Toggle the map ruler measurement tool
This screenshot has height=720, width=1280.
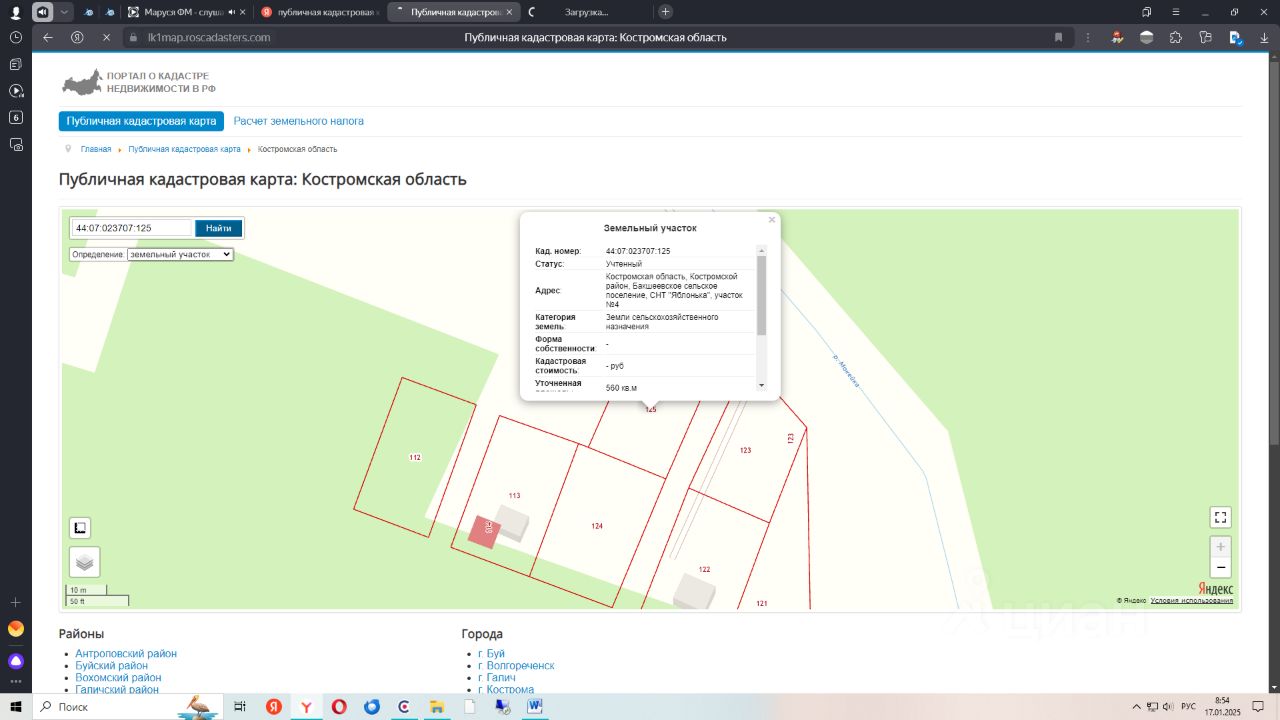pyautogui.click(x=80, y=528)
